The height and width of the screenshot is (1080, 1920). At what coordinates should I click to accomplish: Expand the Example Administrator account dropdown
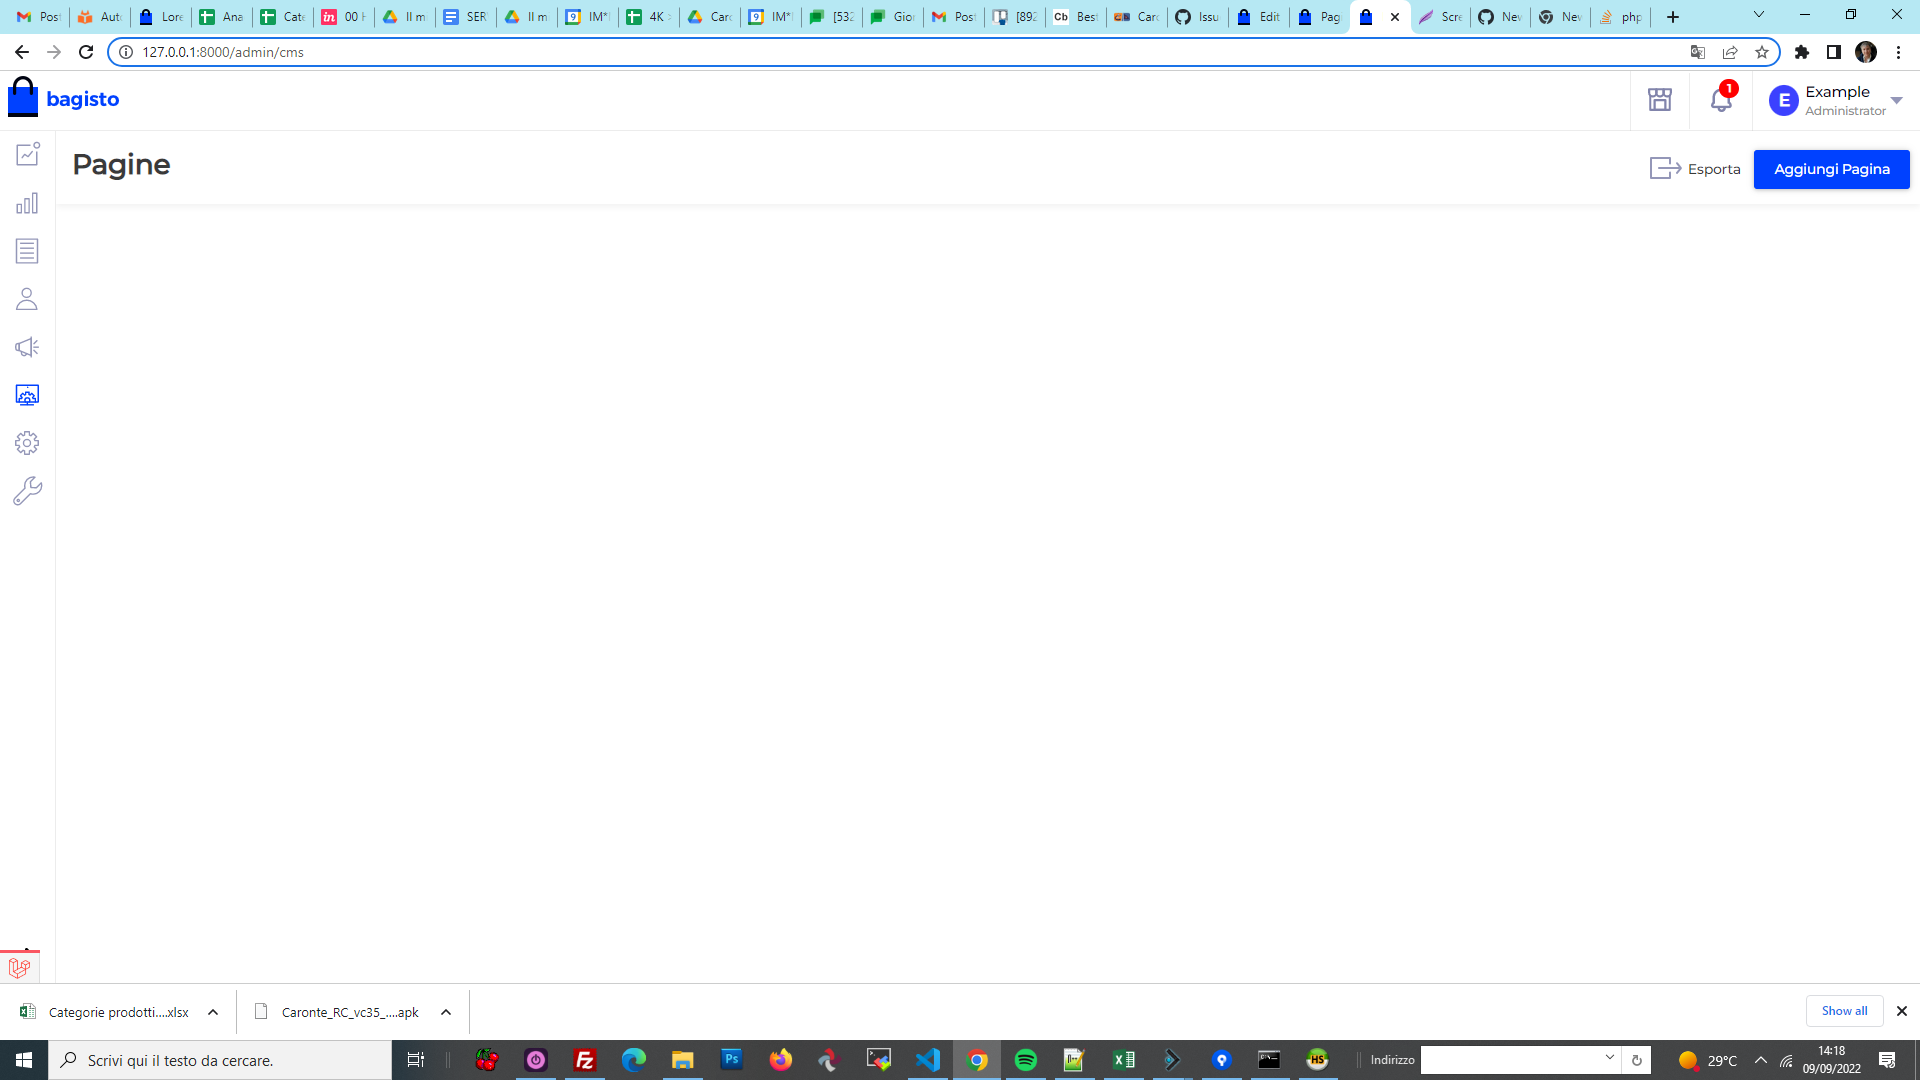[1895, 100]
